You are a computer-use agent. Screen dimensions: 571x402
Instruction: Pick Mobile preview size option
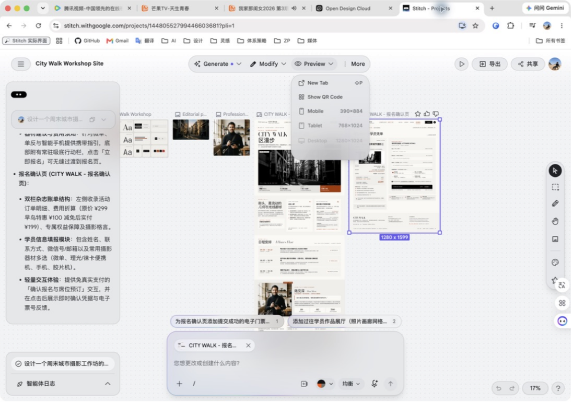330,111
